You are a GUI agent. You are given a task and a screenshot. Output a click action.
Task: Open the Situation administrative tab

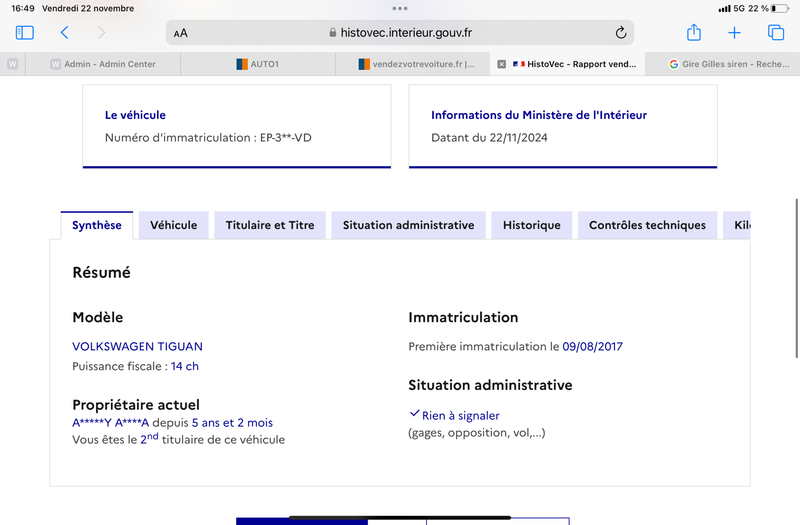408,225
